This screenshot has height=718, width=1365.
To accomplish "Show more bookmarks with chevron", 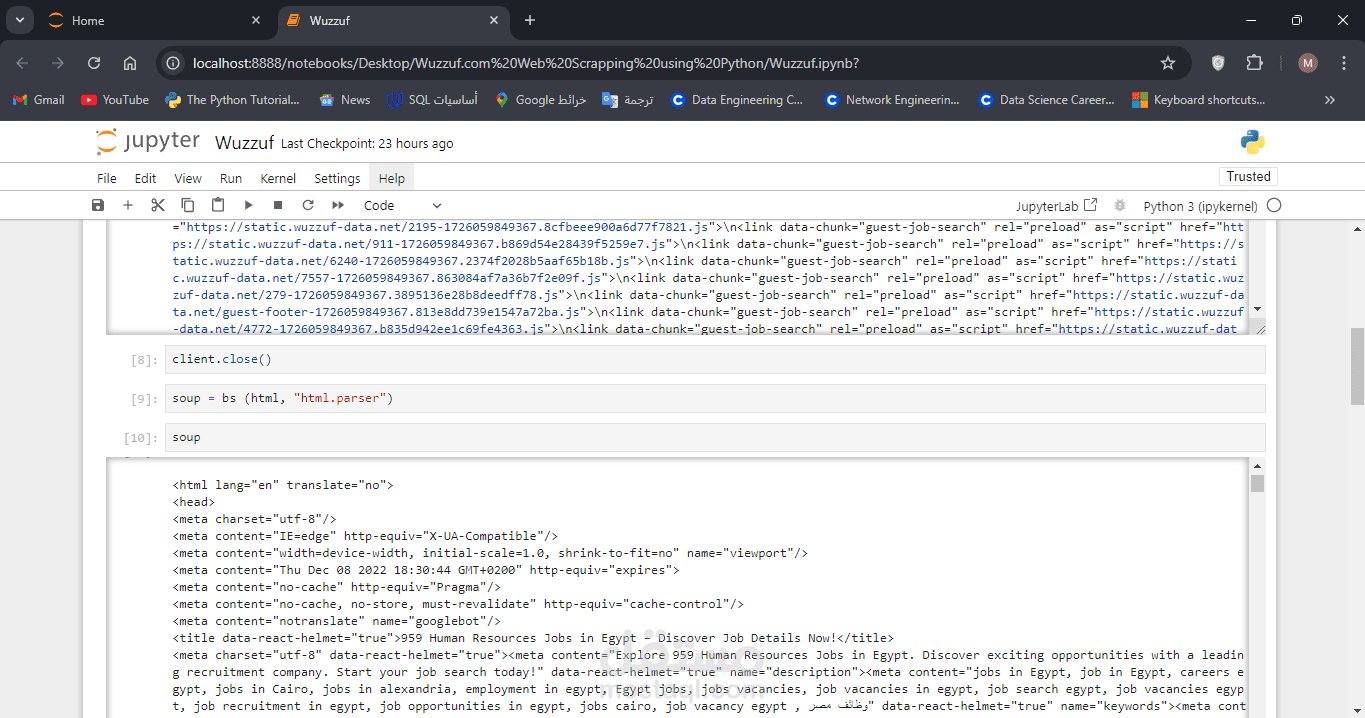I will [x=1330, y=100].
